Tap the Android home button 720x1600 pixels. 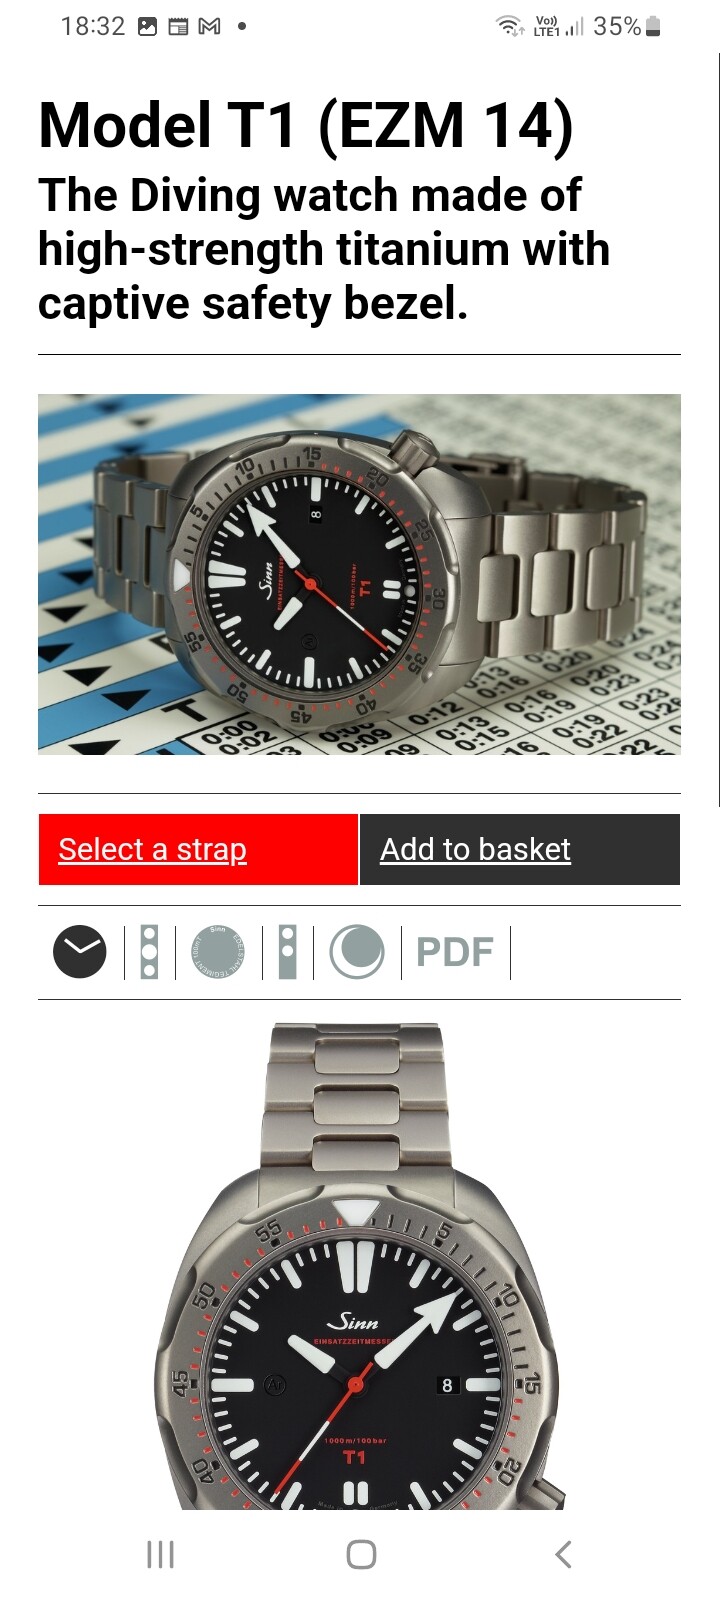pos(361,1554)
